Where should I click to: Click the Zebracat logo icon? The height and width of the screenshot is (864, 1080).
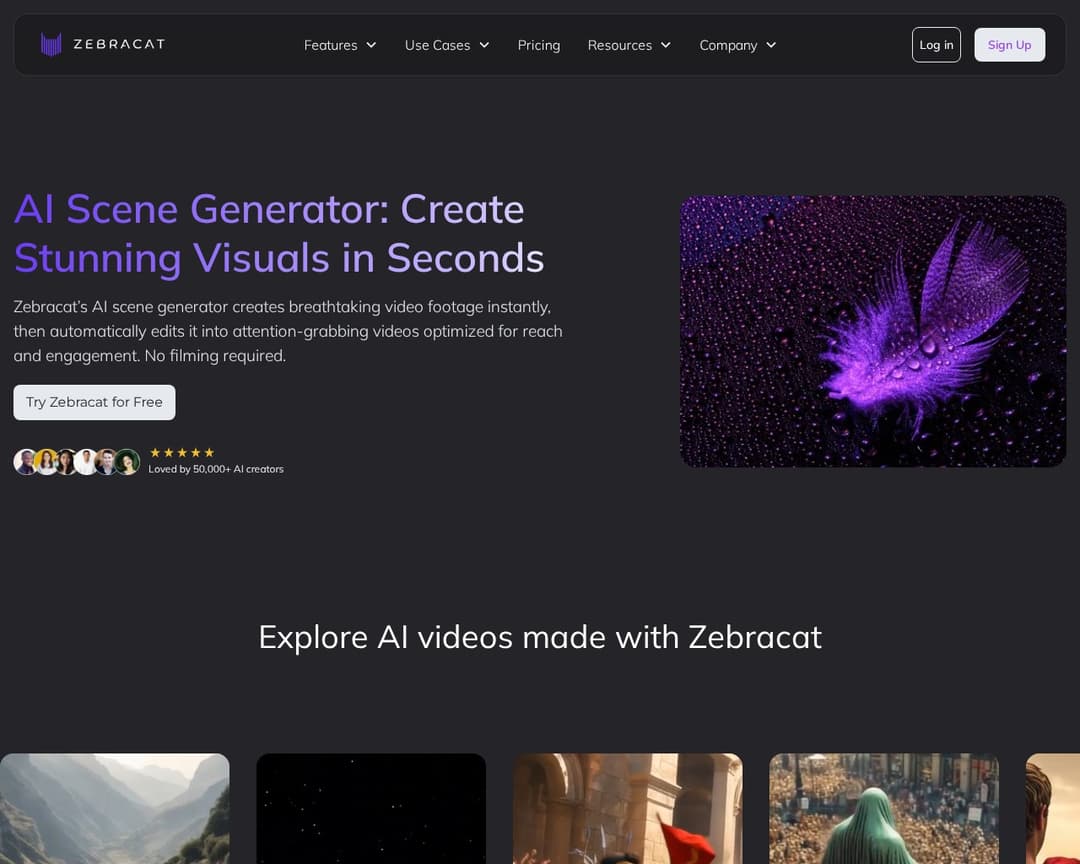(x=51, y=44)
